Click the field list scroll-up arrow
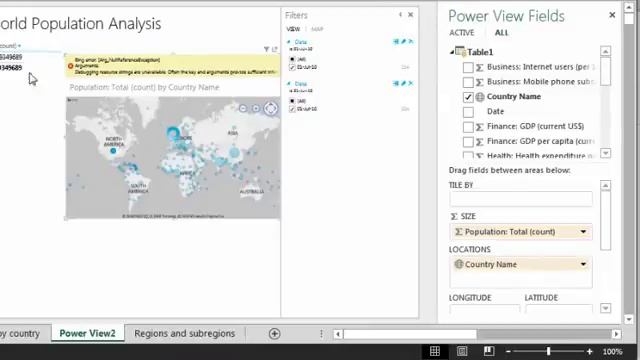640x360 pixels. 606,51
